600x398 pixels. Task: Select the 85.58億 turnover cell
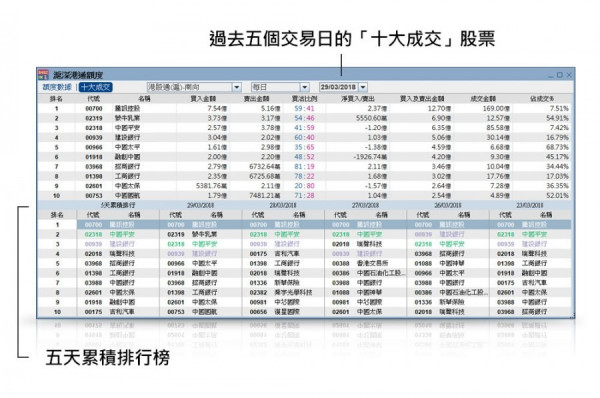(498, 128)
